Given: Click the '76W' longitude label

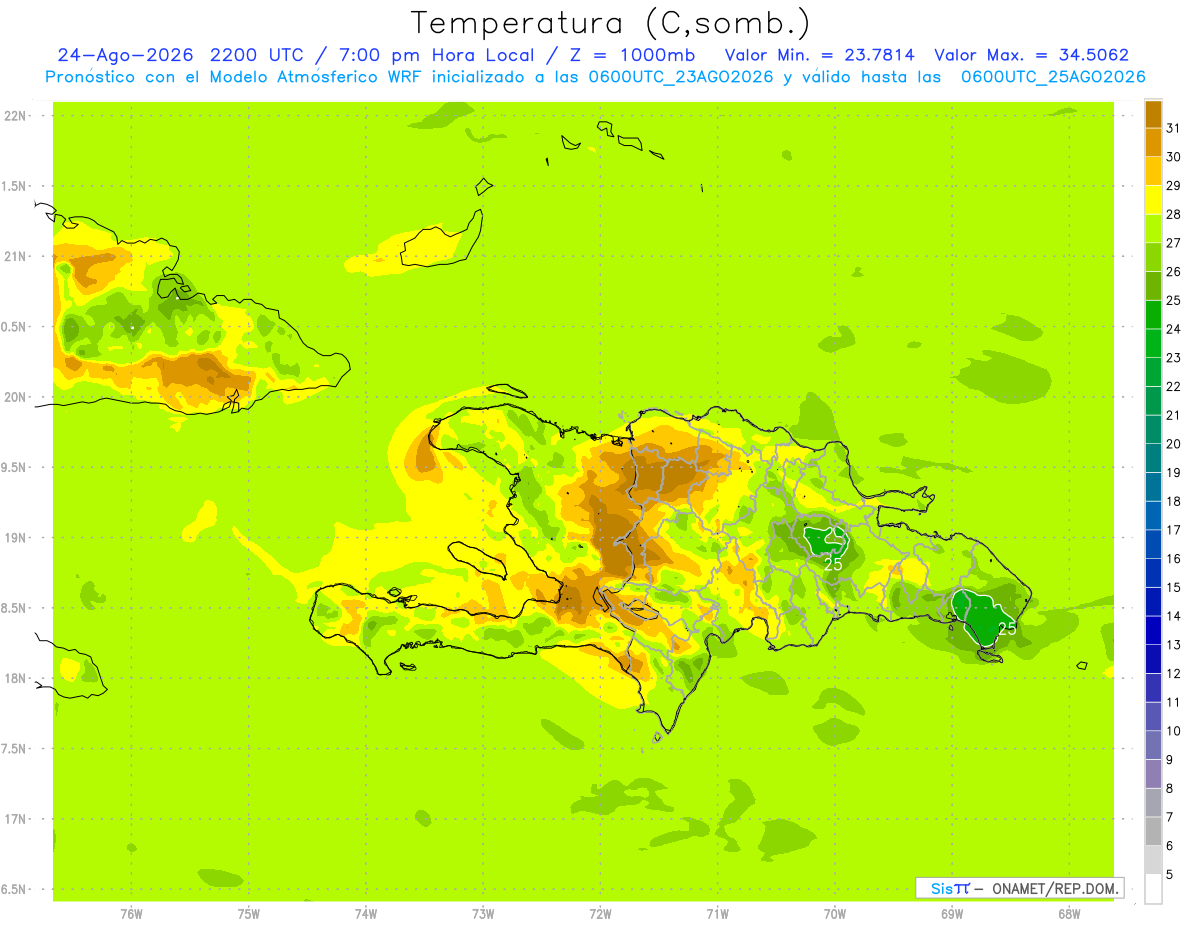Looking at the screenshot, I should (x=131, y=914).
